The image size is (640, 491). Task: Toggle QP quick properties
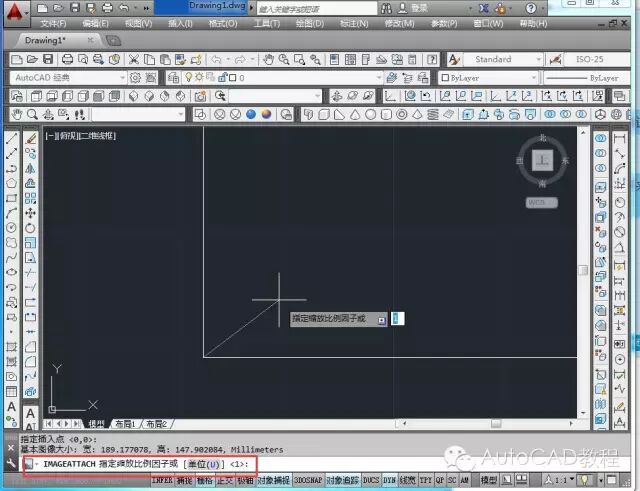coord(440,480)
